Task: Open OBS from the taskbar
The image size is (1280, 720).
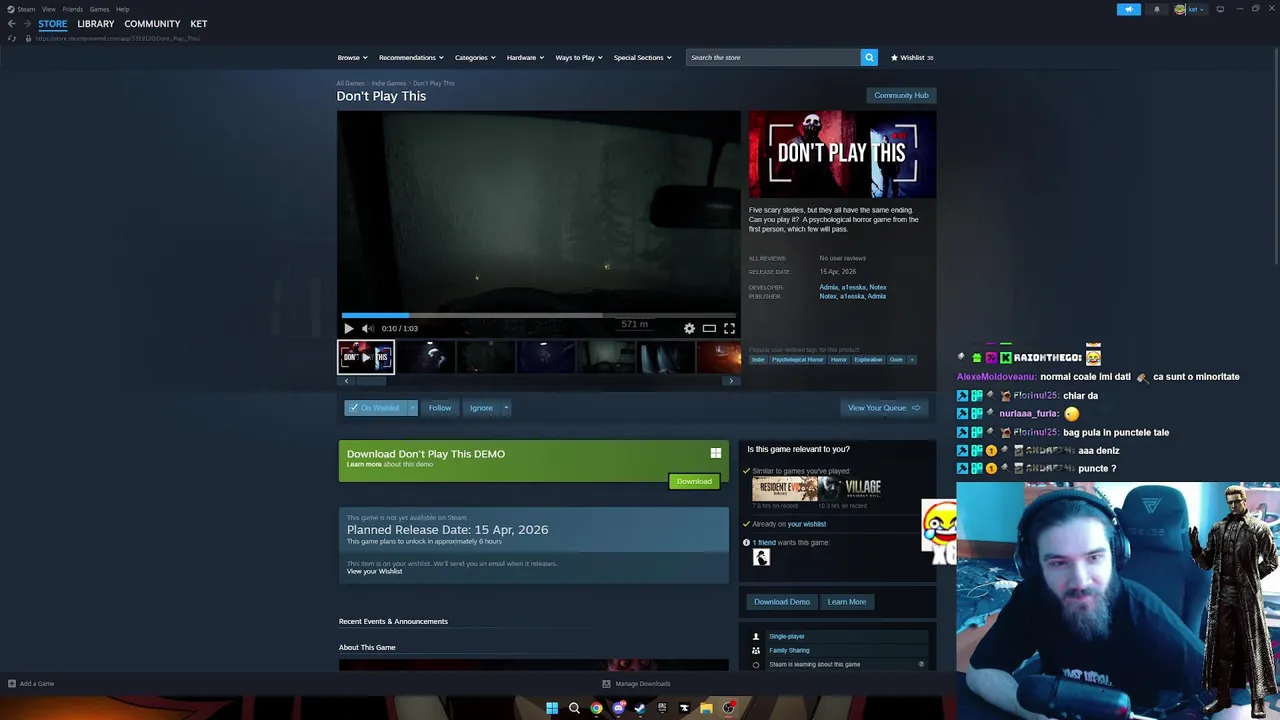Action: pyautogui.click(x=728, y=708)
